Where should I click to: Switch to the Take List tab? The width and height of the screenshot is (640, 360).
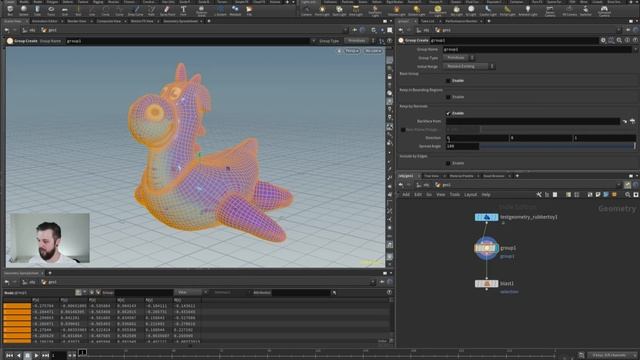428,21
